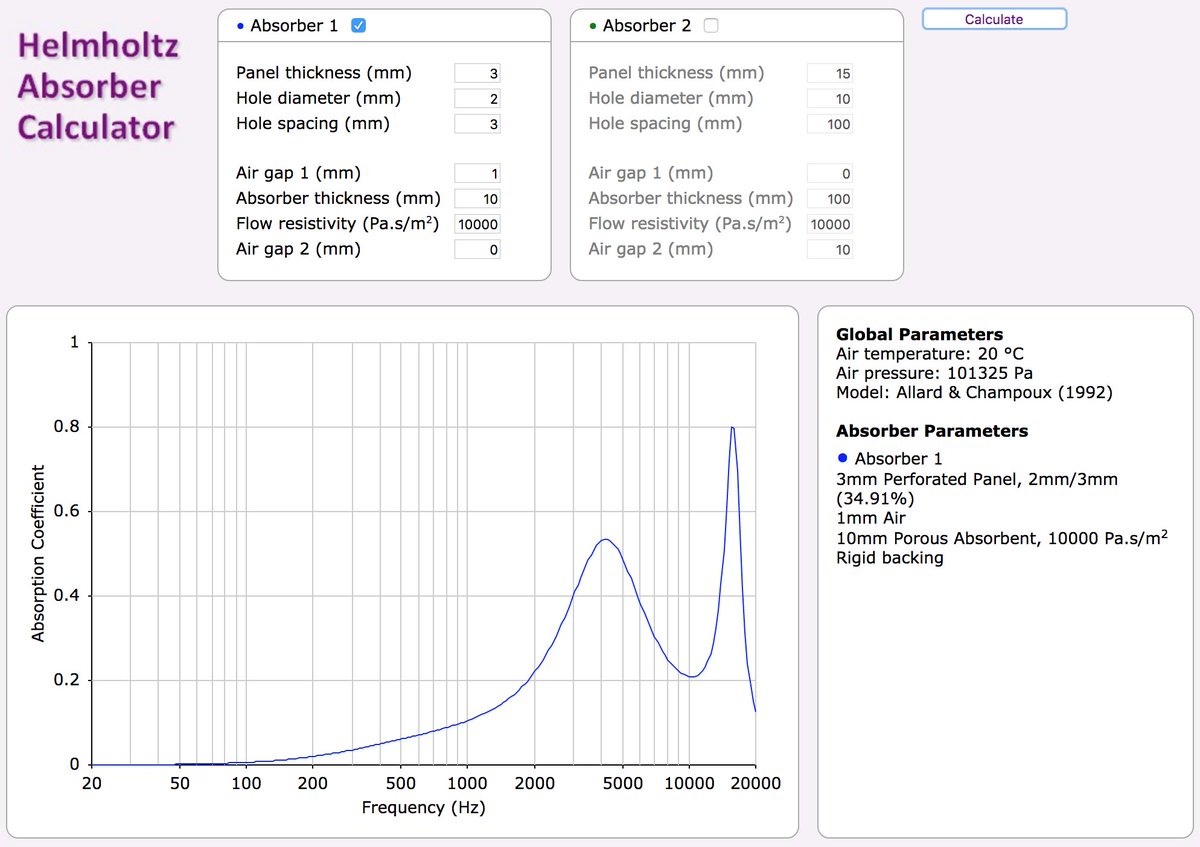Click the 20000 frequency axis tick label
1200x847 pixels.
(755, 784)
